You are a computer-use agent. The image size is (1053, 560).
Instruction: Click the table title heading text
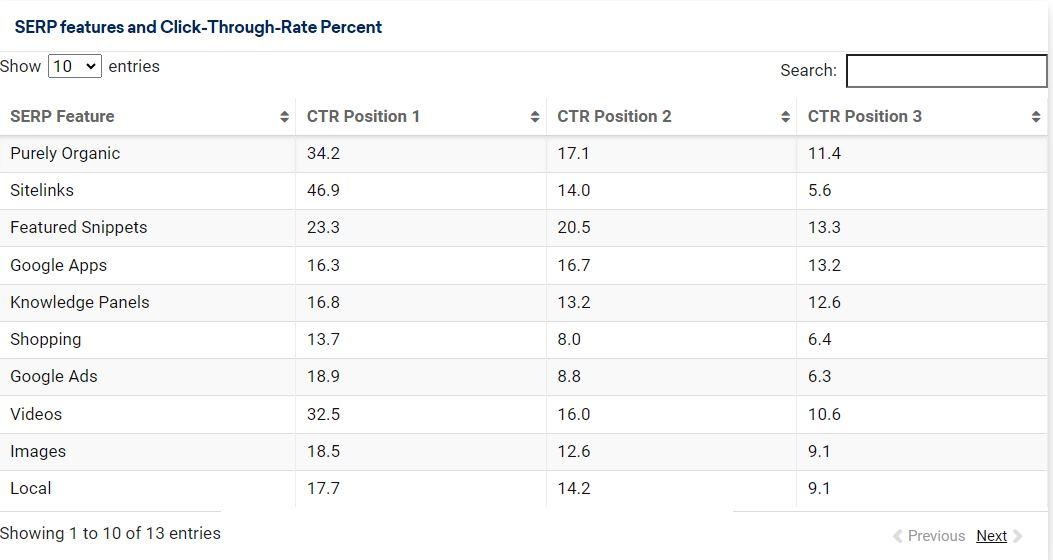198,27
